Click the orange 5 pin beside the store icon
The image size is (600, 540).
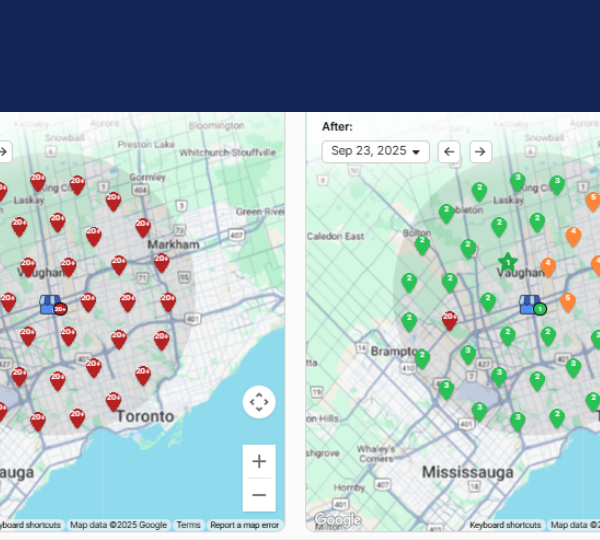coord(568,301)
